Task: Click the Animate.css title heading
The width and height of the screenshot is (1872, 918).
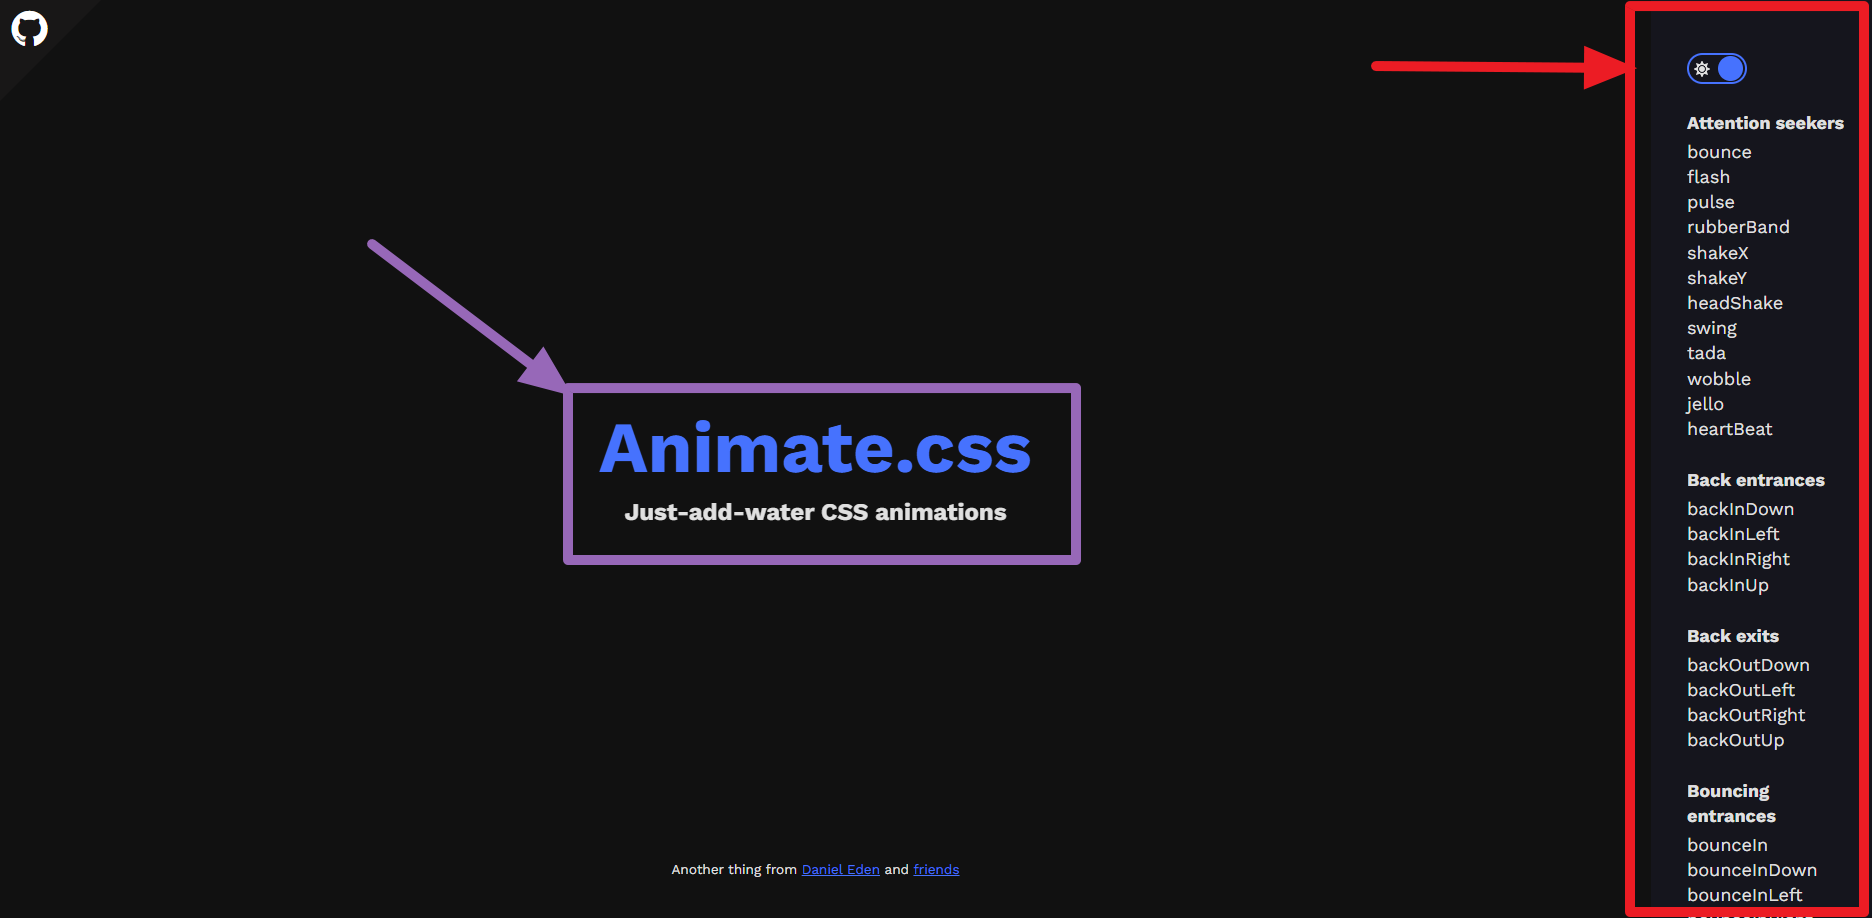Action: pos(815,449)
